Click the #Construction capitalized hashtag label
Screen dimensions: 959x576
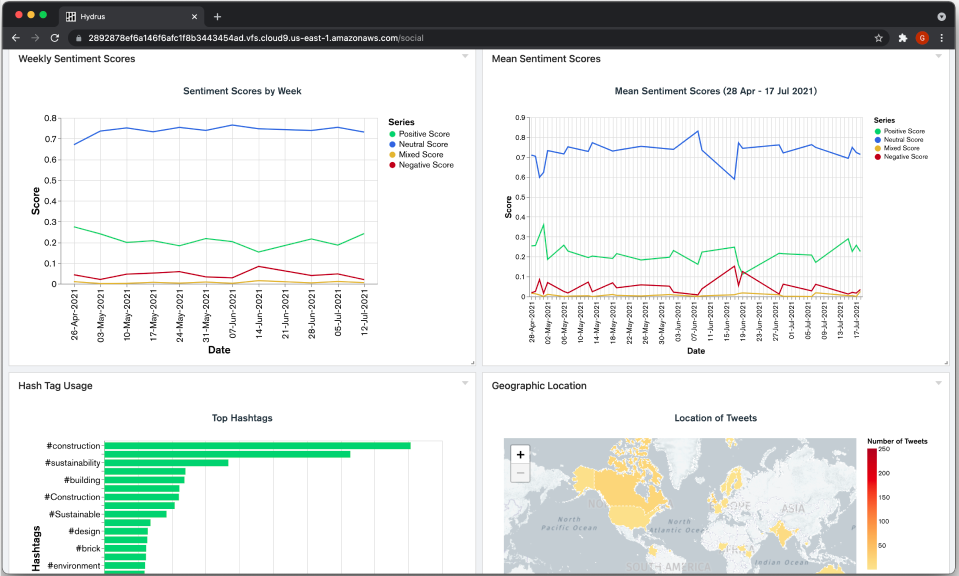click(72, 497)
